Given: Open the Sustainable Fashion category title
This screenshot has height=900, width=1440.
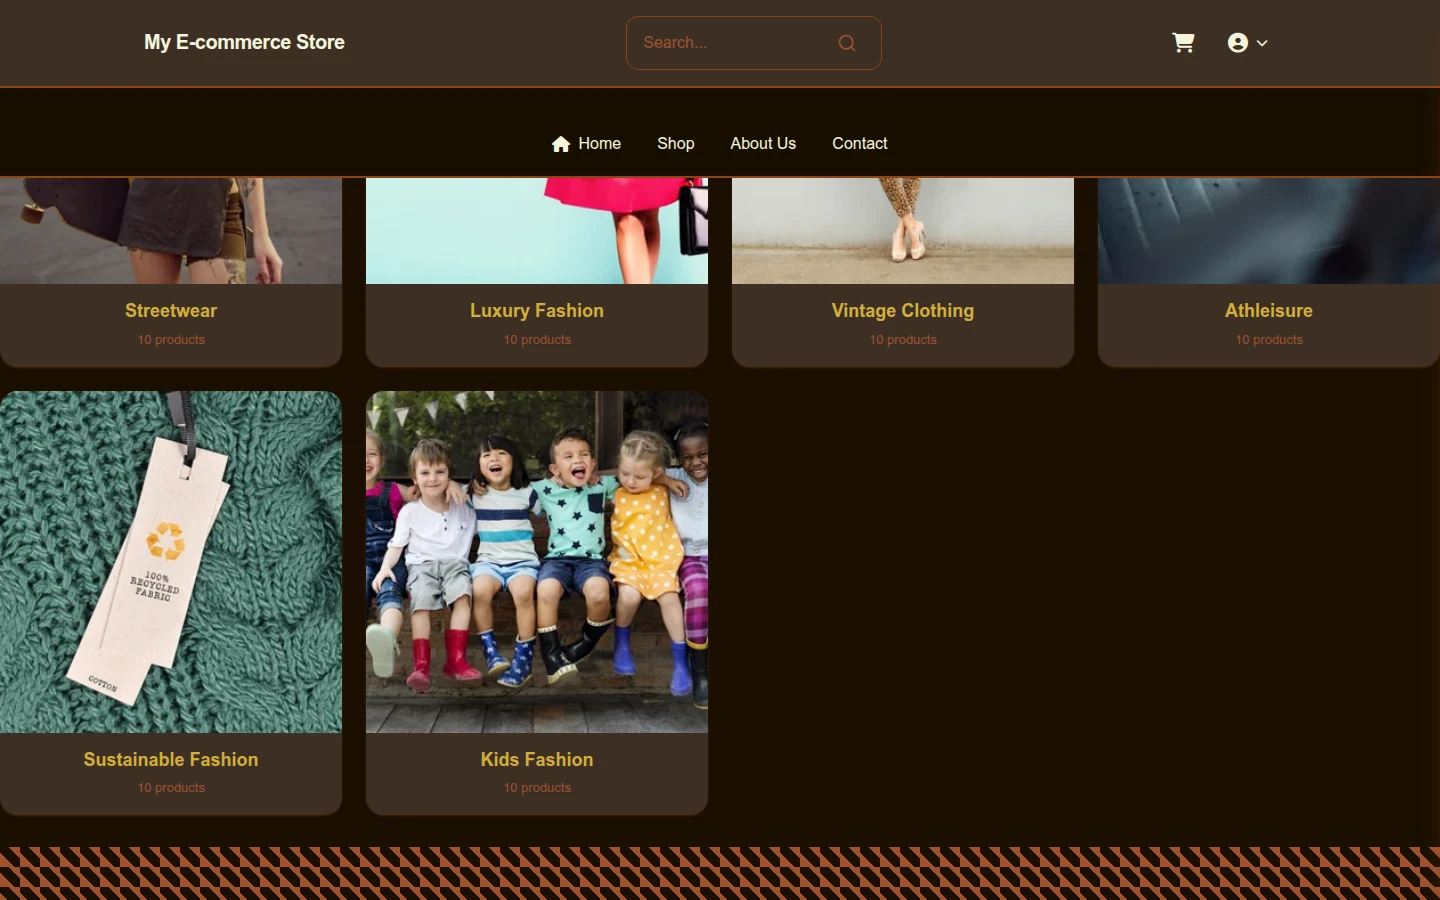Looking at the screenshot, I should click(x=171, y=759).
